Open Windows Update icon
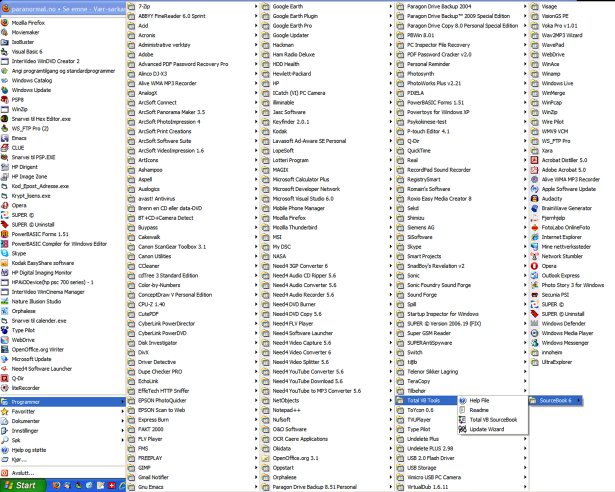 point(5,90)
